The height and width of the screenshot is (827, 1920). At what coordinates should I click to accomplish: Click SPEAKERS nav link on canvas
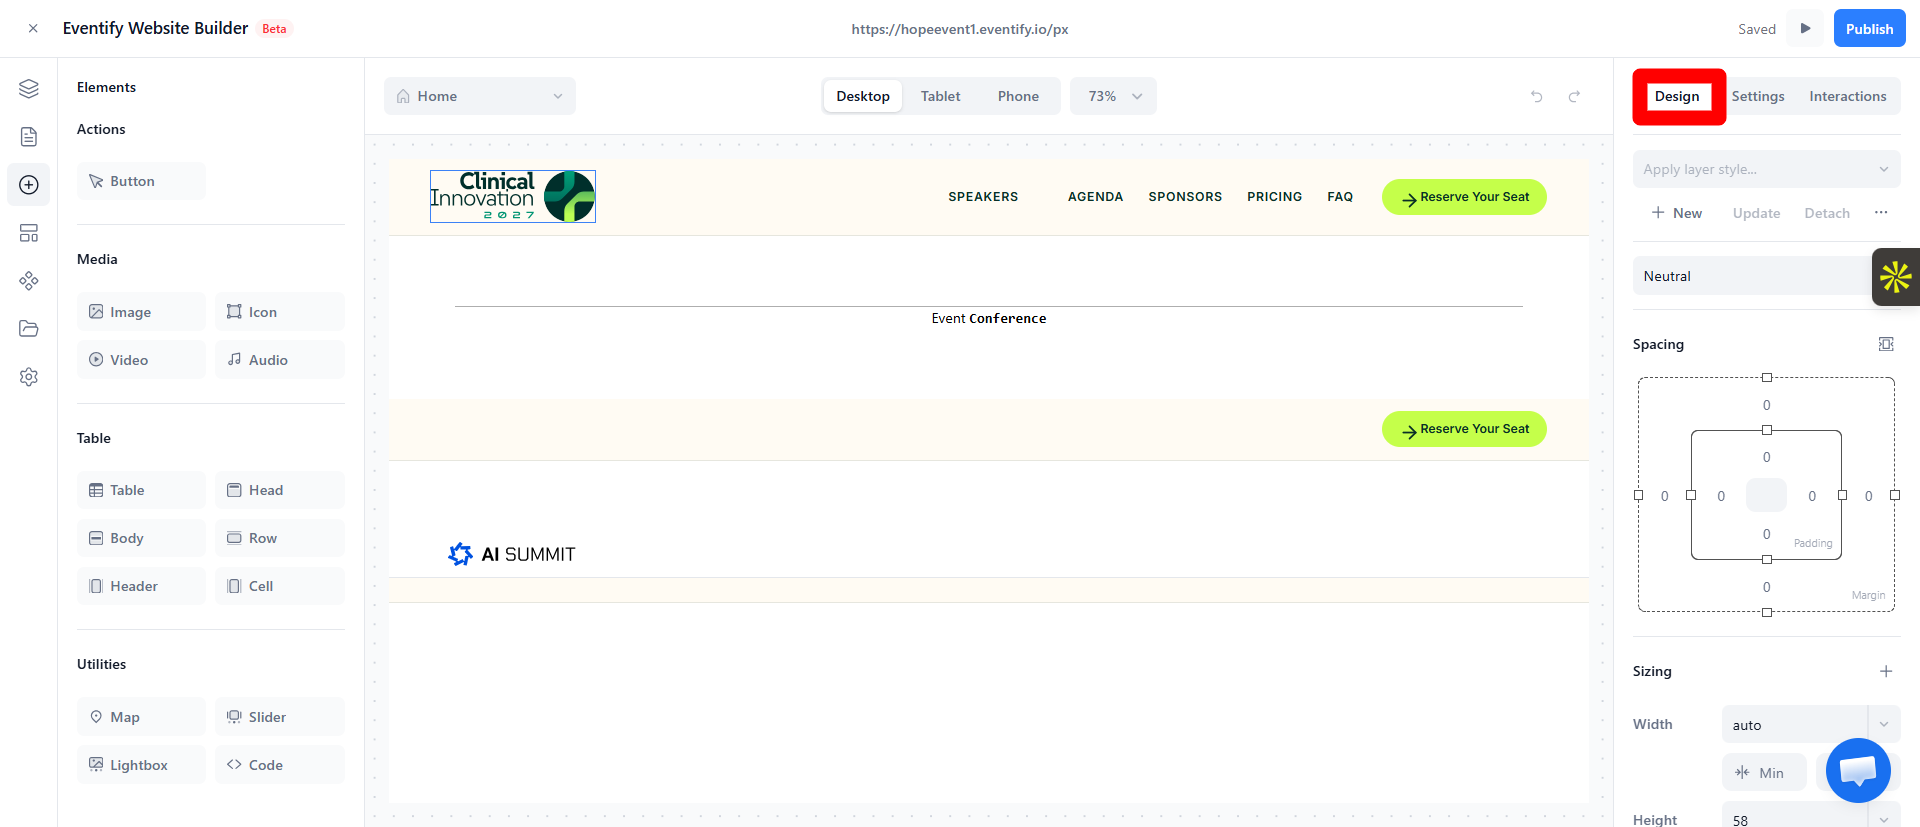coord(983,197)
